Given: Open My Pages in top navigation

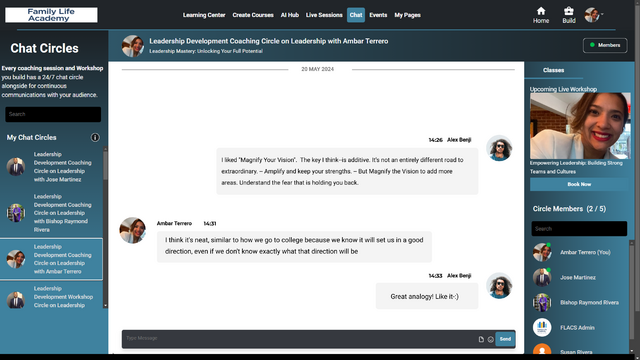Looking at the screenshot, I should 407,15.
